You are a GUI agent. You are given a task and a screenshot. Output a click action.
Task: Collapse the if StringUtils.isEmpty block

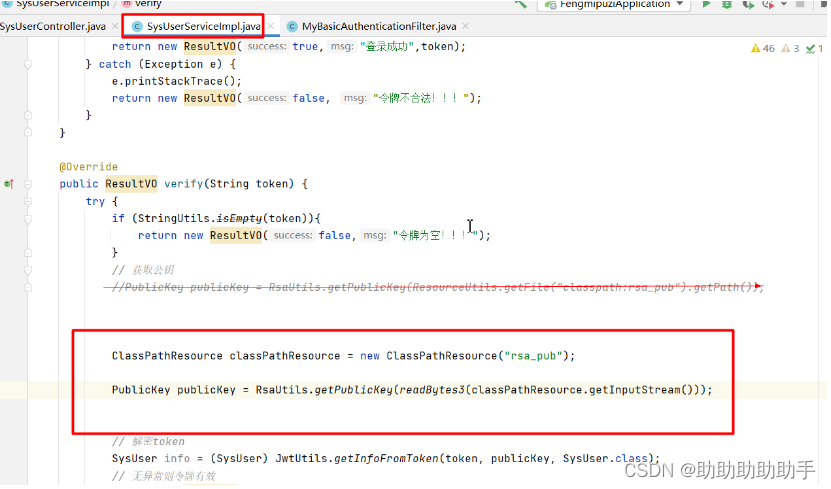(28, 219)
